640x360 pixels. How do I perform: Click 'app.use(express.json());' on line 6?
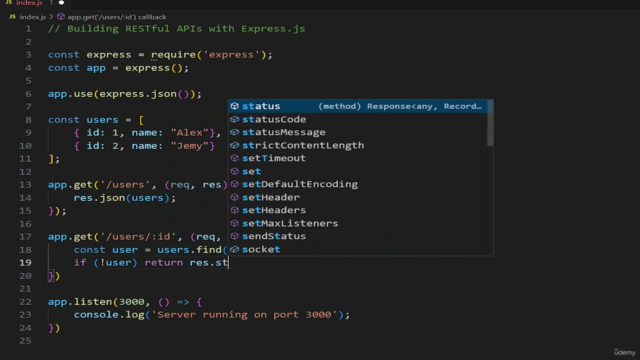pos(125,94)
